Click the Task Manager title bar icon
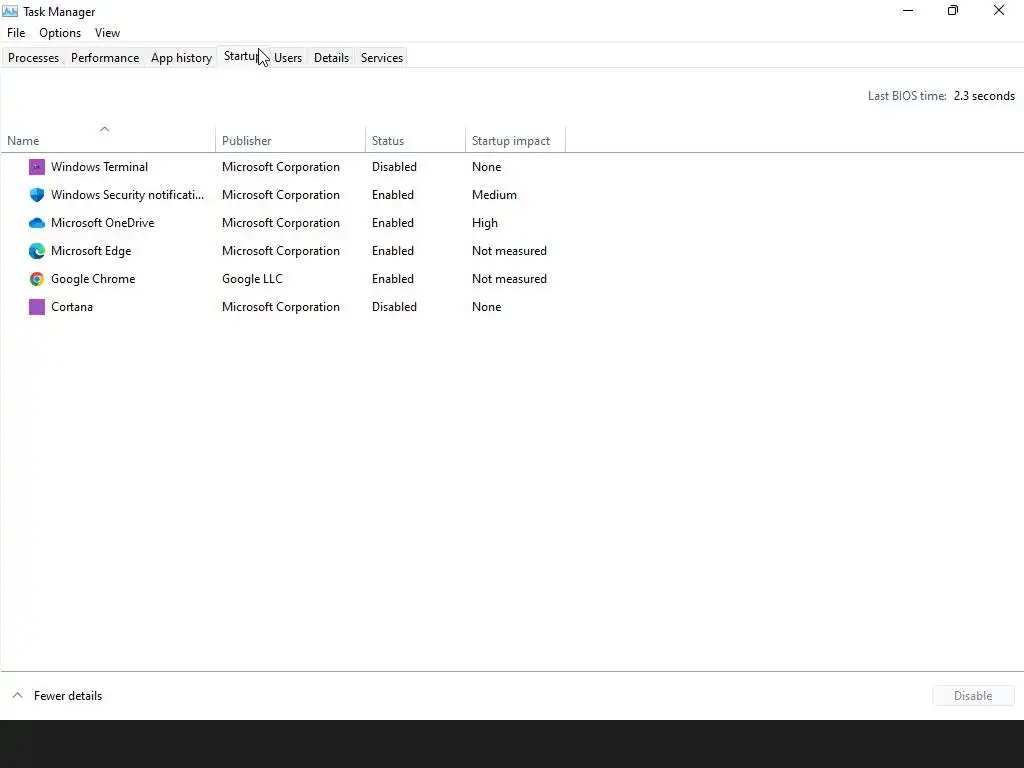This screenshot has height=768, width=1024. [10, 11]
